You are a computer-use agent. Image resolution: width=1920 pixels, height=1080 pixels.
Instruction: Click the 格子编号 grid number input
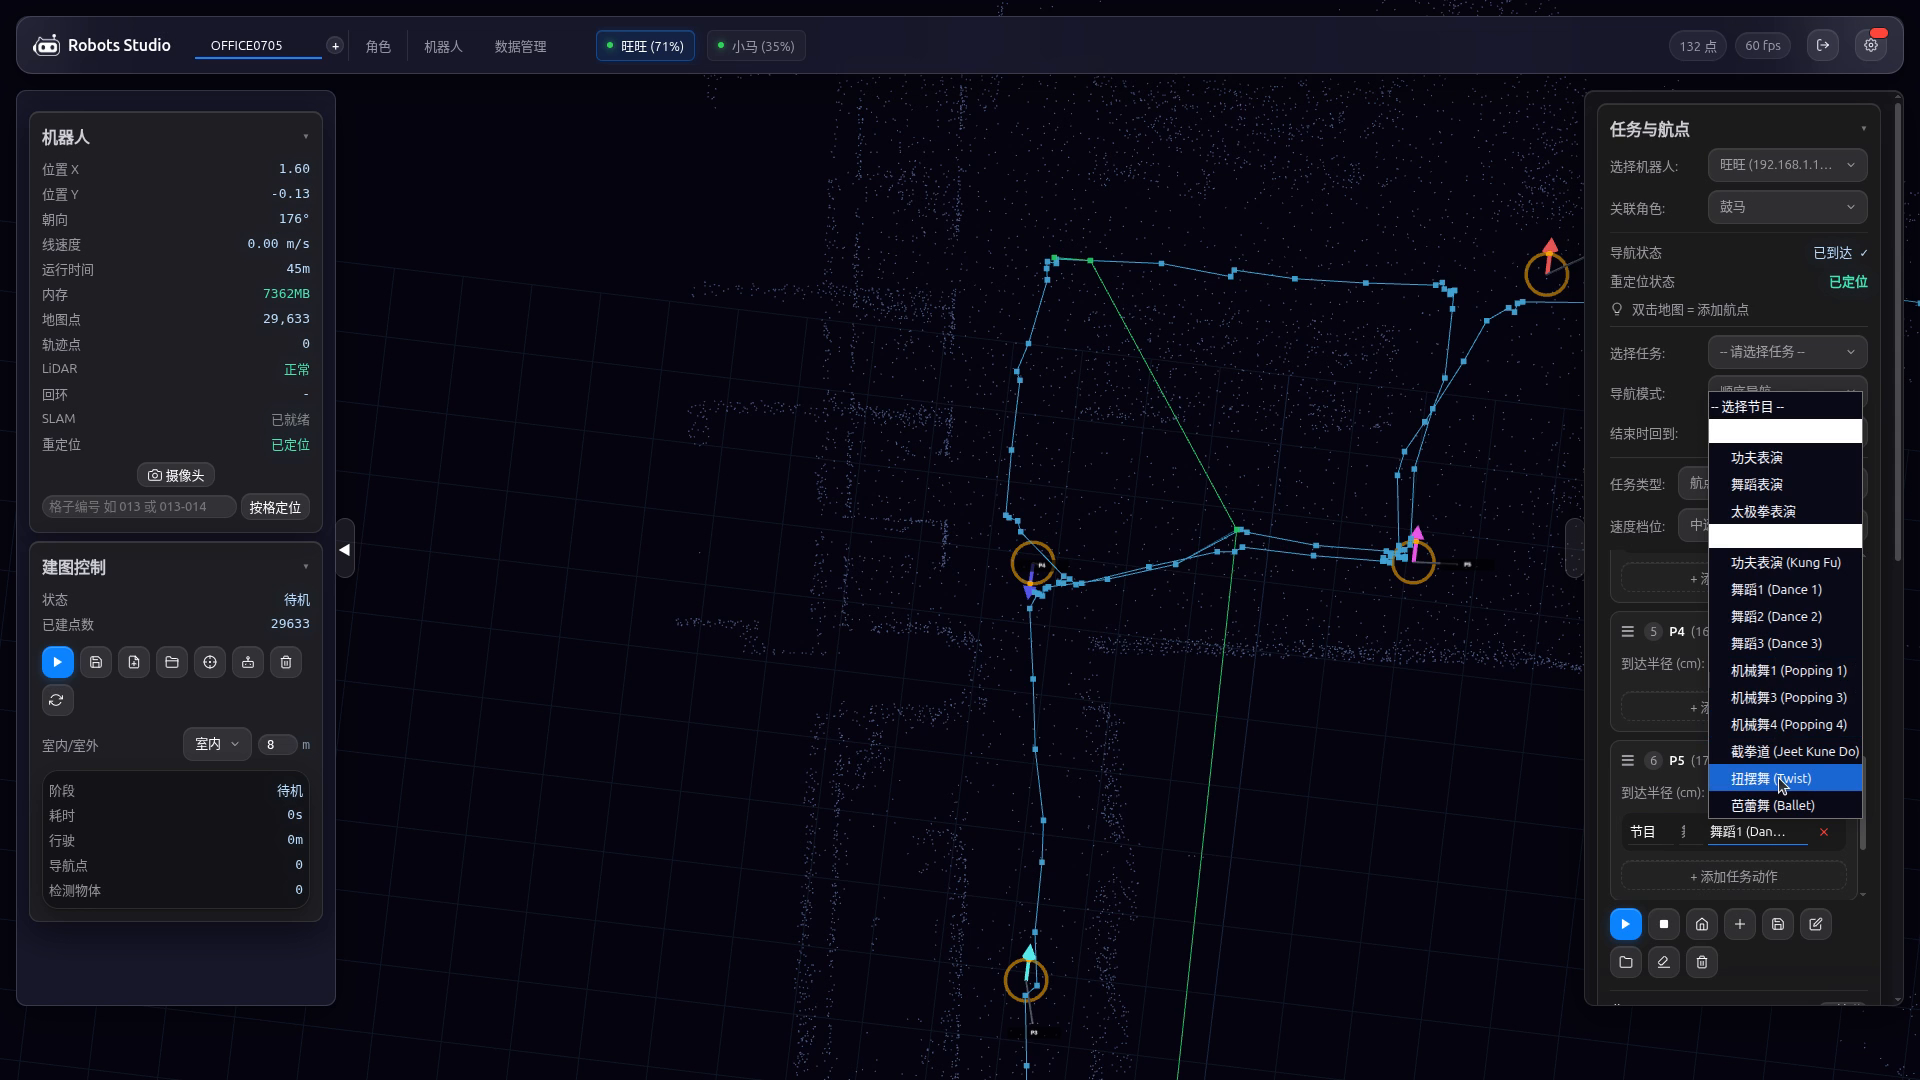tap(139, 507)
